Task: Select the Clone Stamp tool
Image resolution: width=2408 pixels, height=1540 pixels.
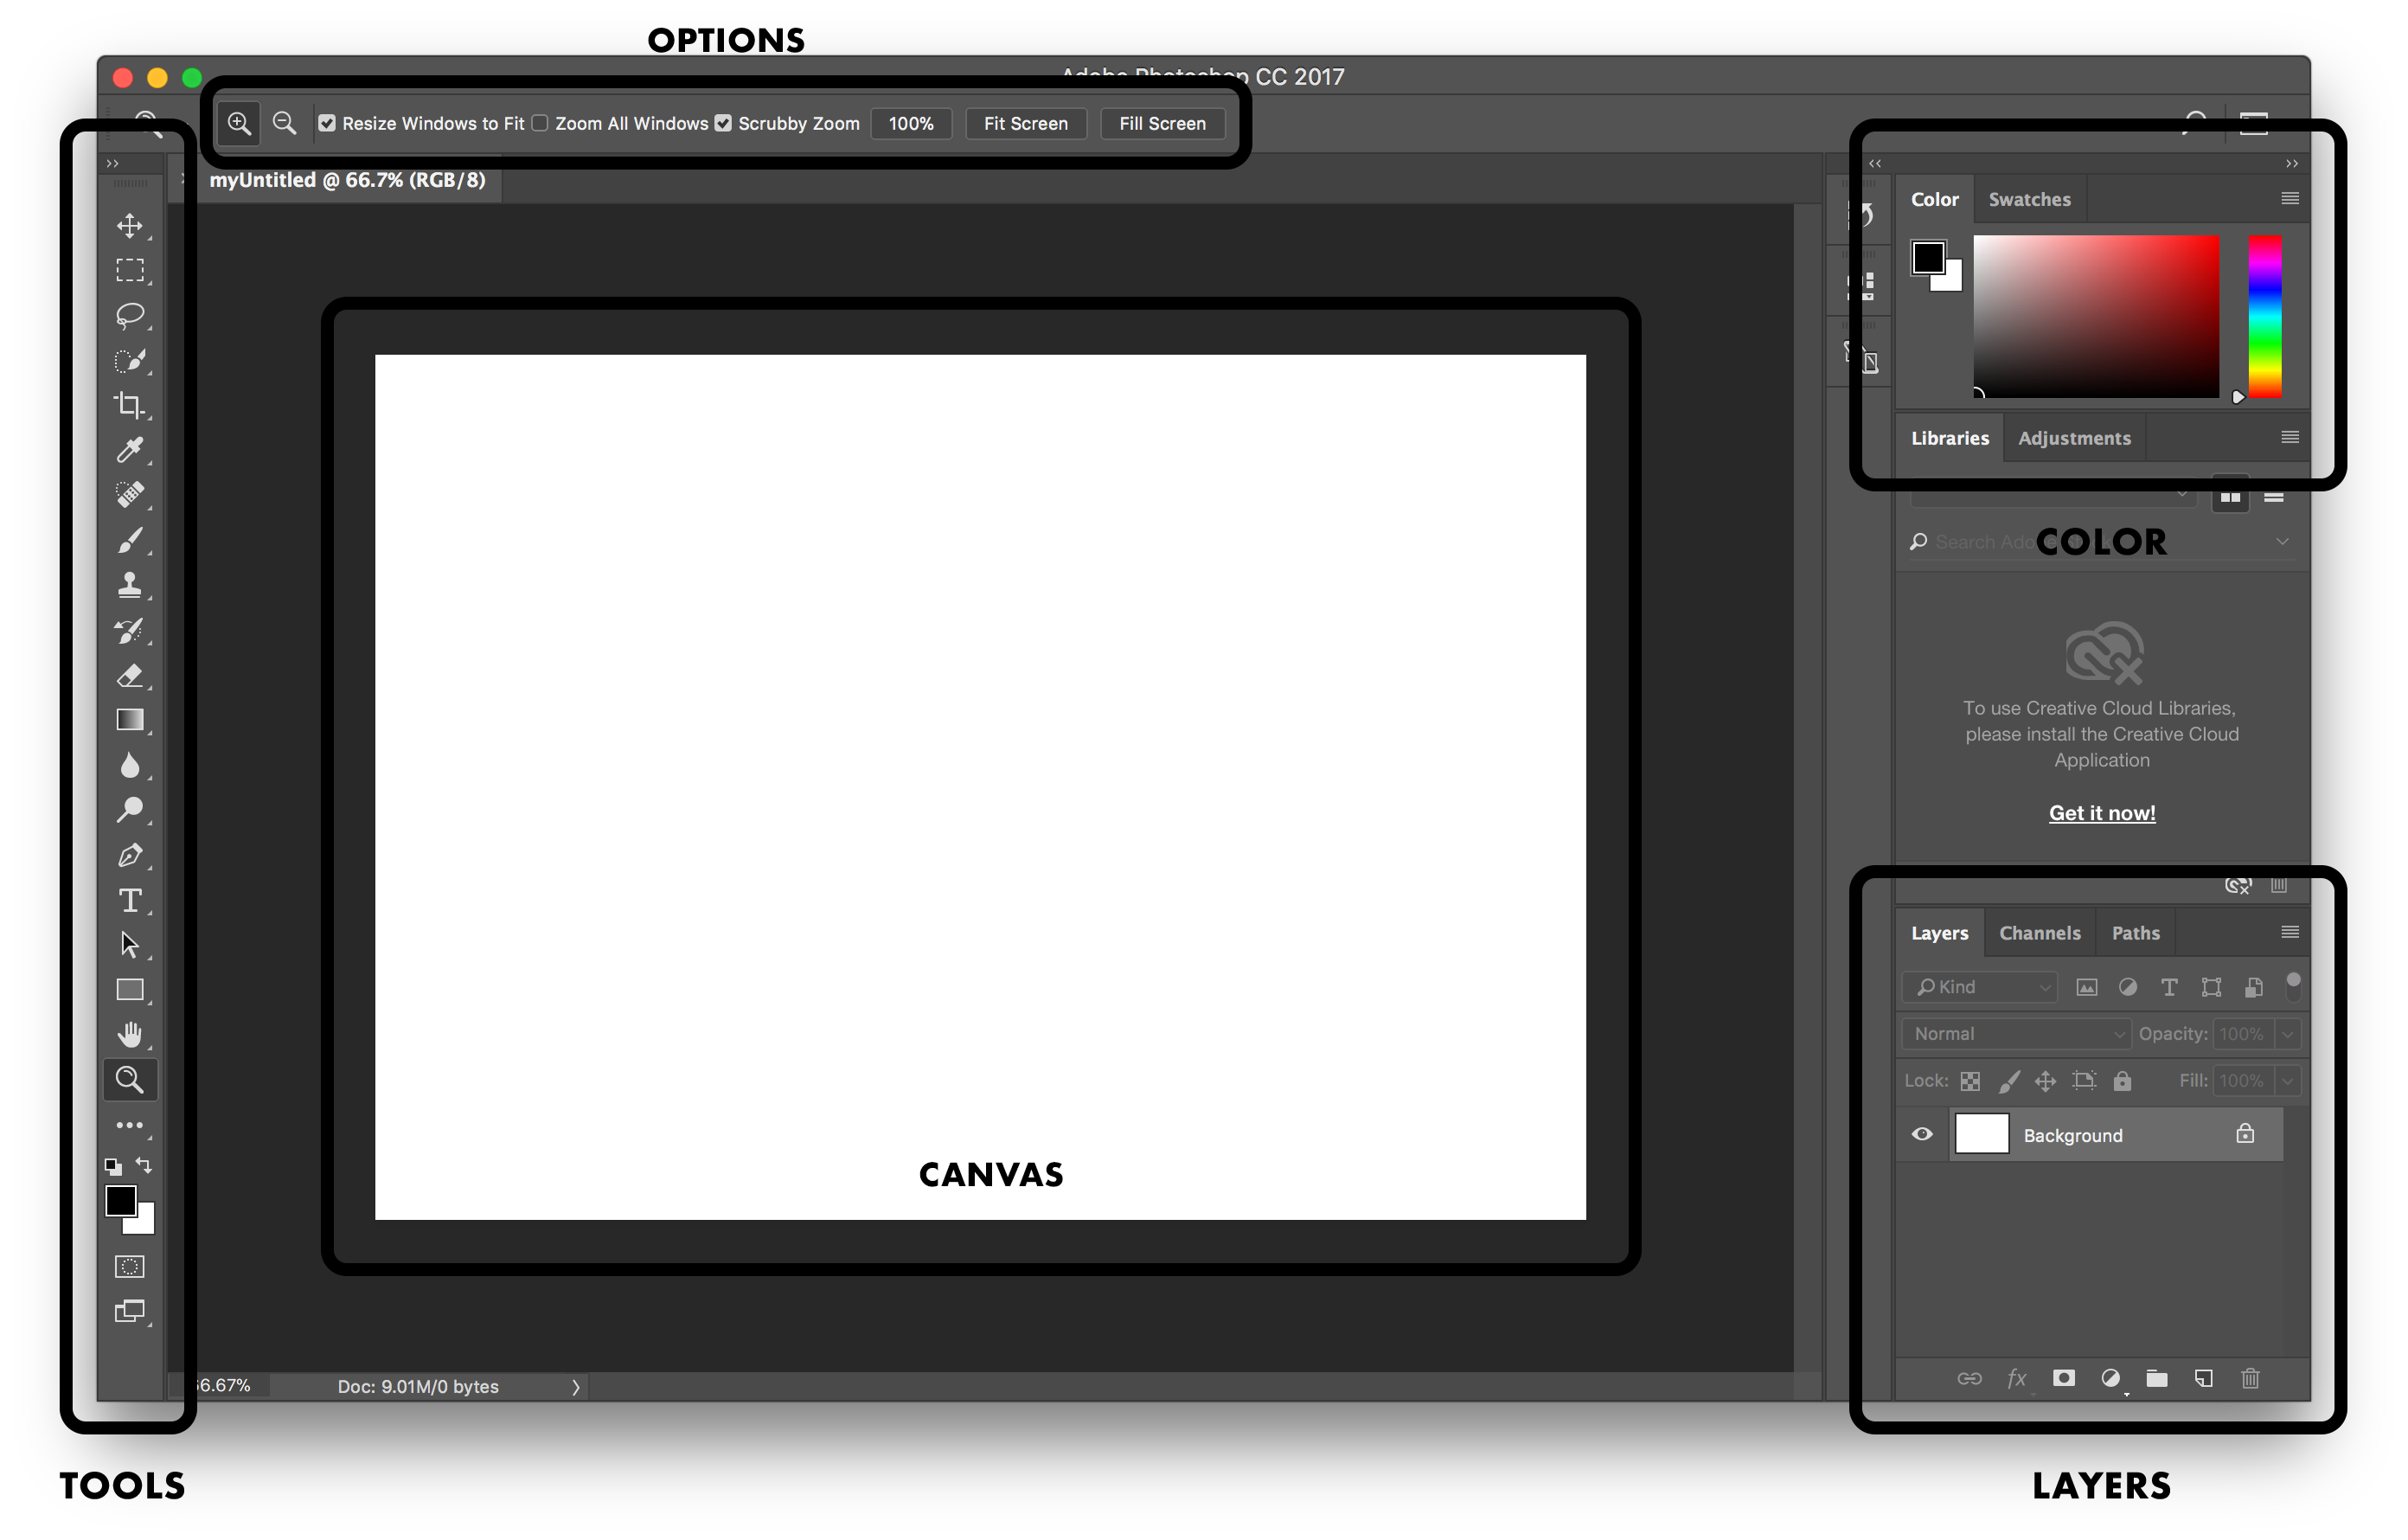Action: [130, 585]
